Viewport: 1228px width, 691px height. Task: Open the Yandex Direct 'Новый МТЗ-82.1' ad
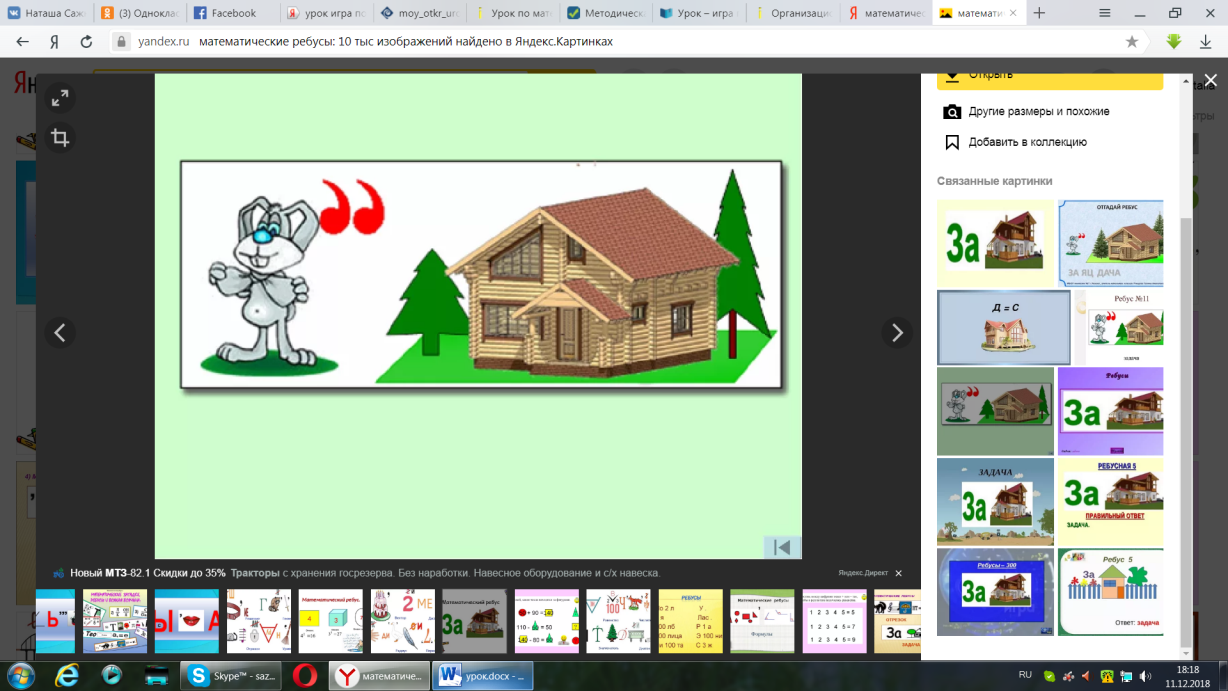(x=364, y=573)
